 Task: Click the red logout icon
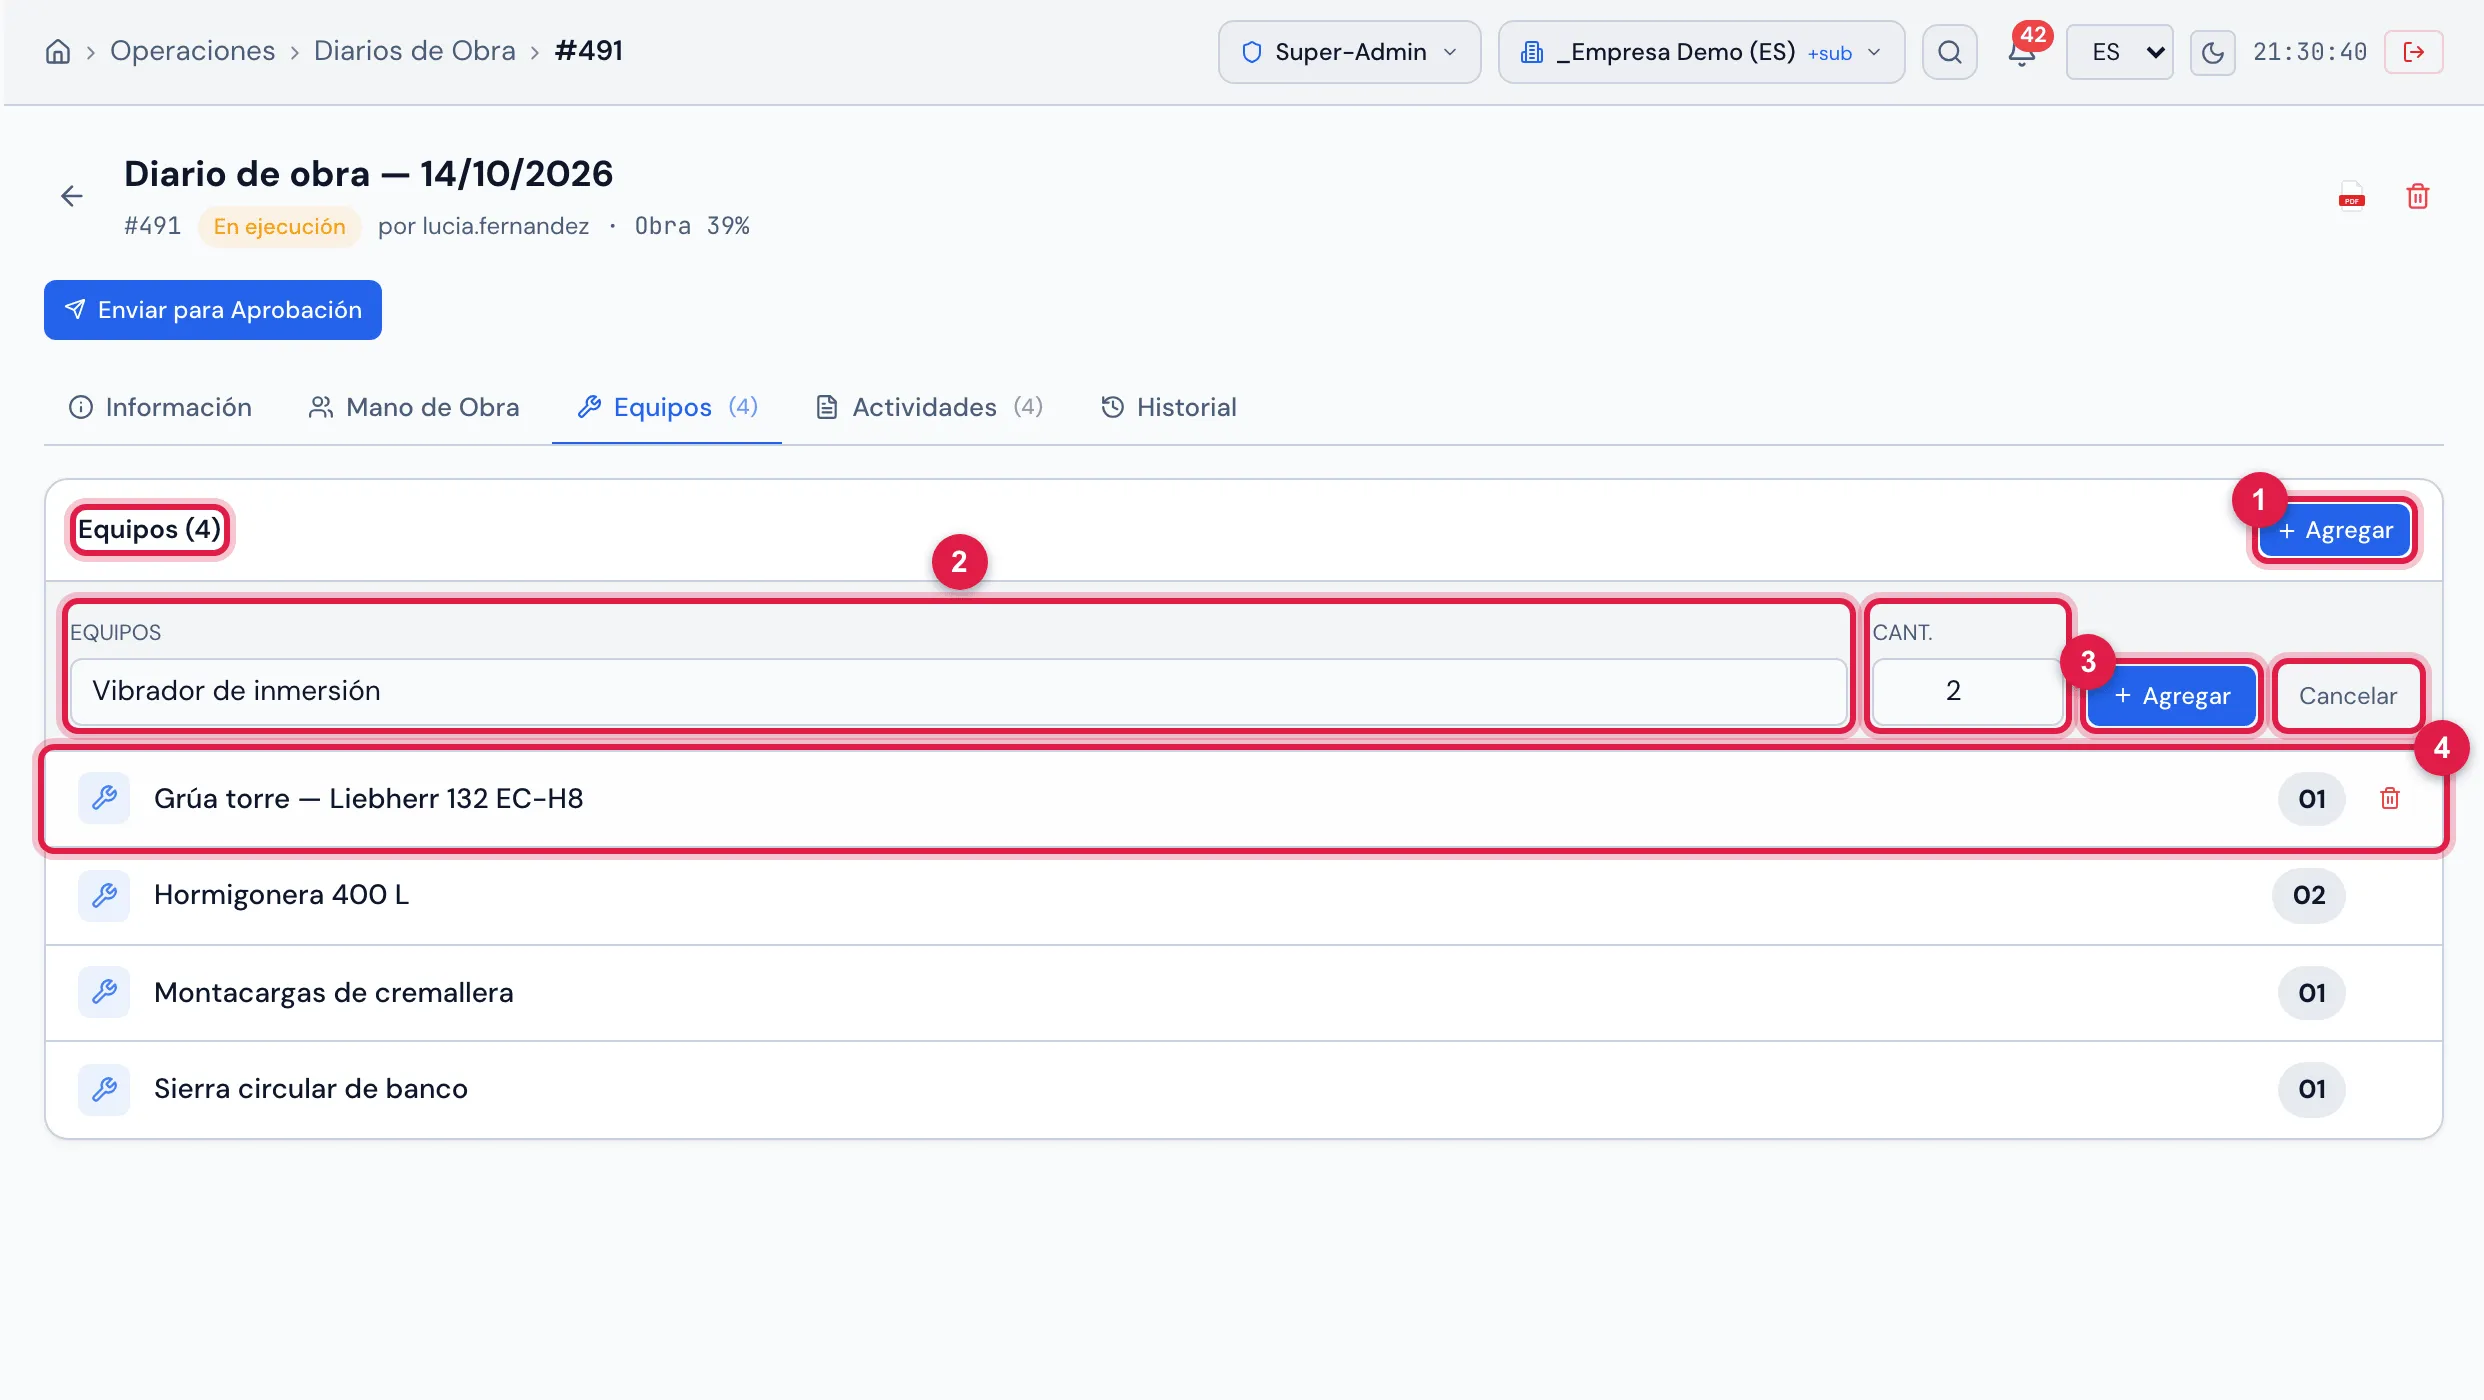[x=2414, y=52]
